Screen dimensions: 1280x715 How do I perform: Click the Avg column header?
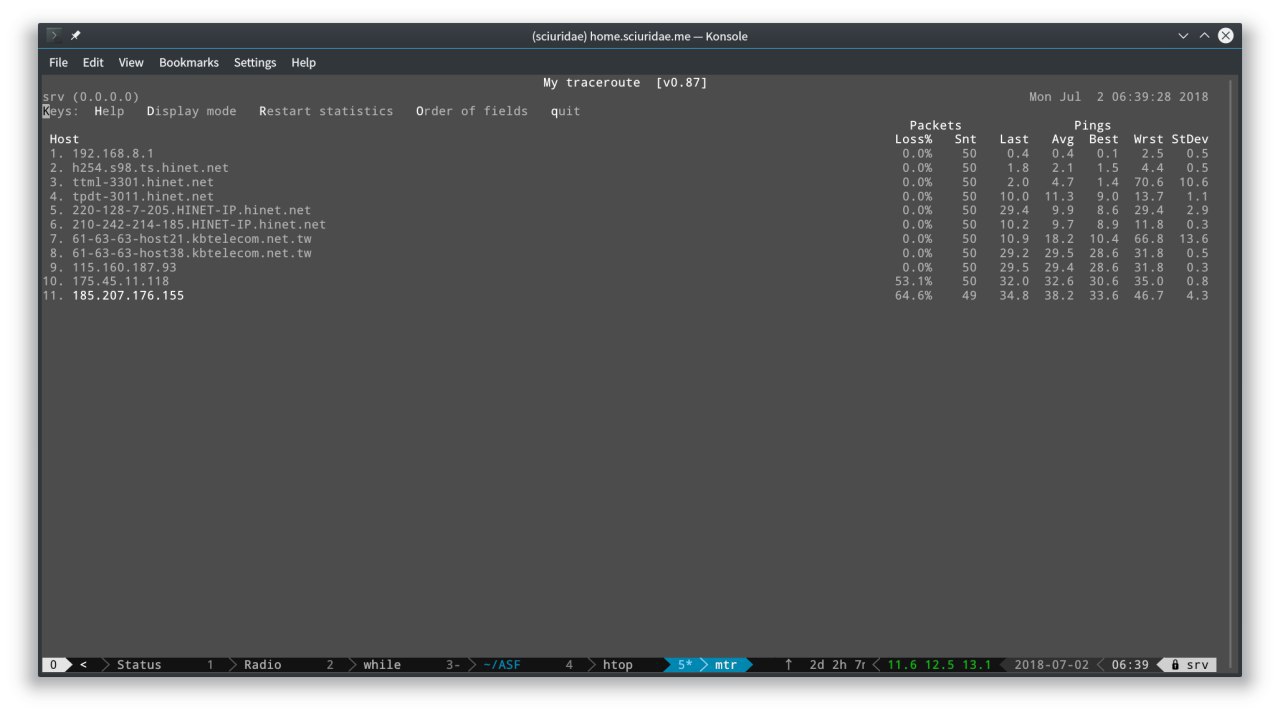(1062, 139)
